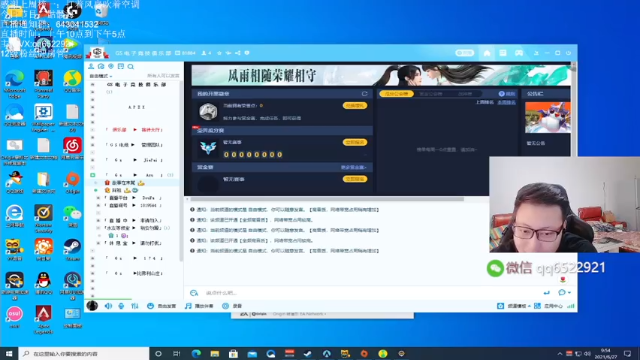Refresh the team info panel
640x360 pixels.
[x=364, y=93]
